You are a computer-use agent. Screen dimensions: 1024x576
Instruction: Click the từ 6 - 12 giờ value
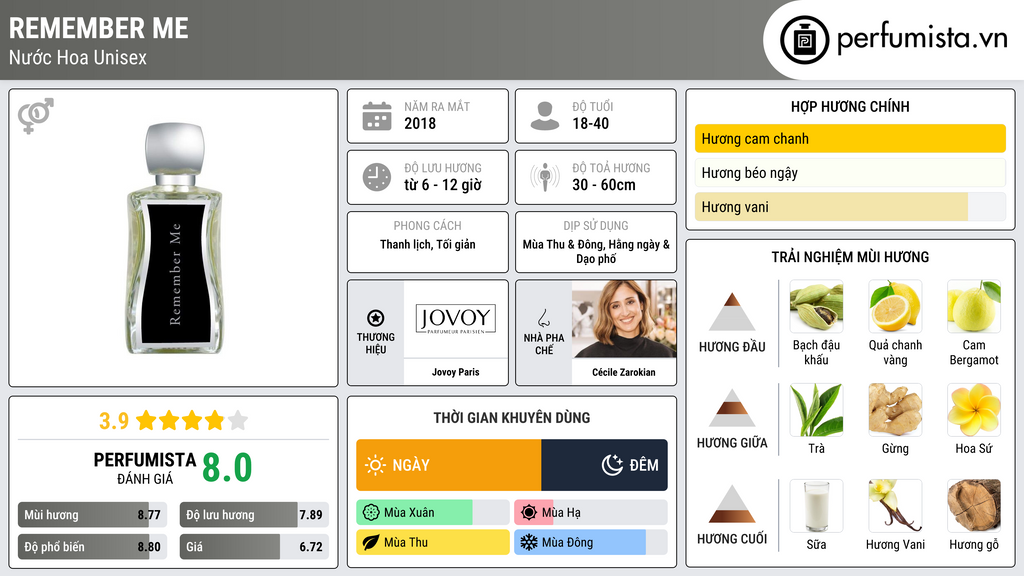pos(443,185)
